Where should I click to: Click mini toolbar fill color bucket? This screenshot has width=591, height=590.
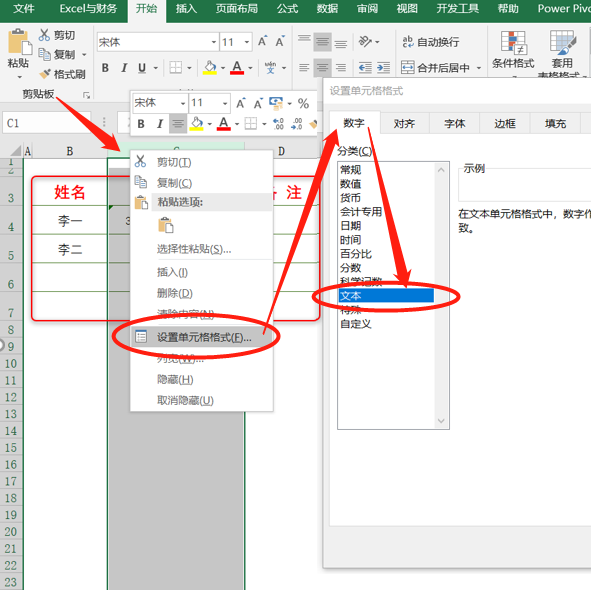(x=196, y=123)
